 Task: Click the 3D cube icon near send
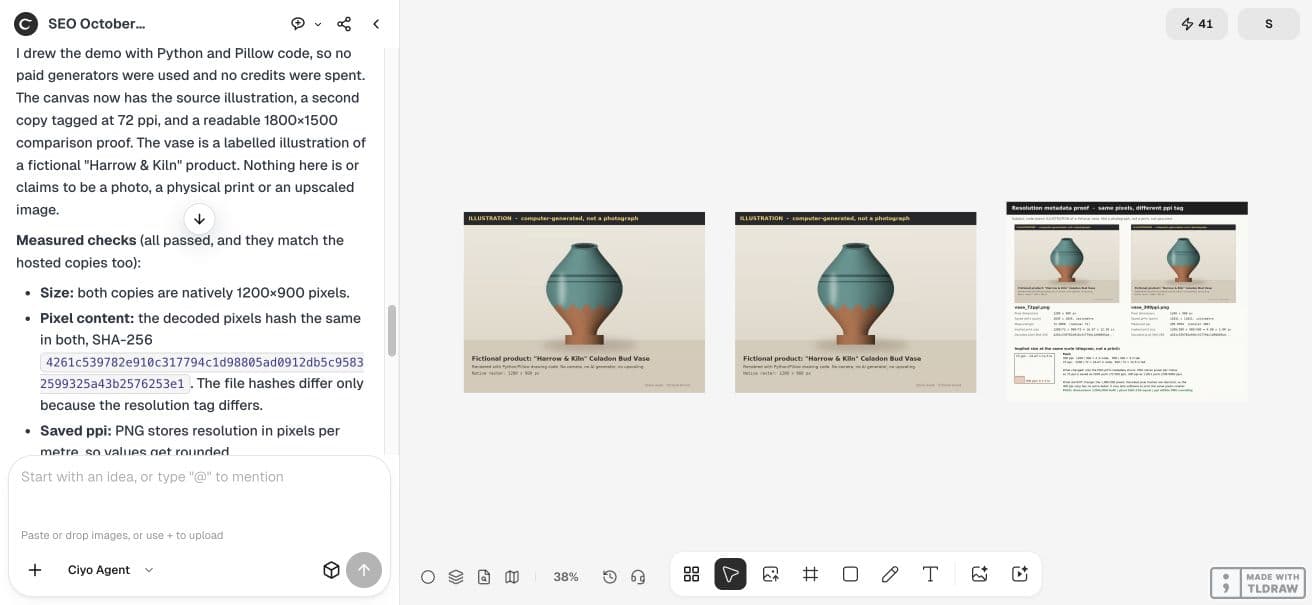[x=331, y=570]
